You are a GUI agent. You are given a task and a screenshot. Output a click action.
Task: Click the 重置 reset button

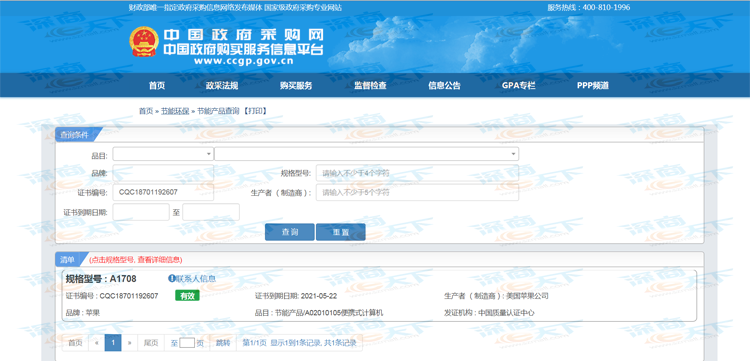[341, 232]
